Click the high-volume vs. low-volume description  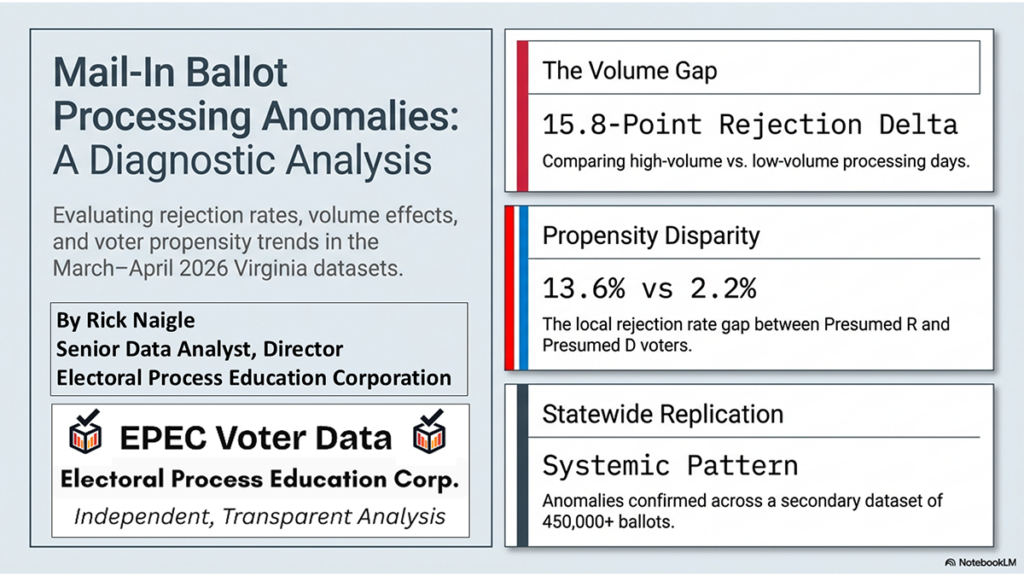[x=755, y=160]
